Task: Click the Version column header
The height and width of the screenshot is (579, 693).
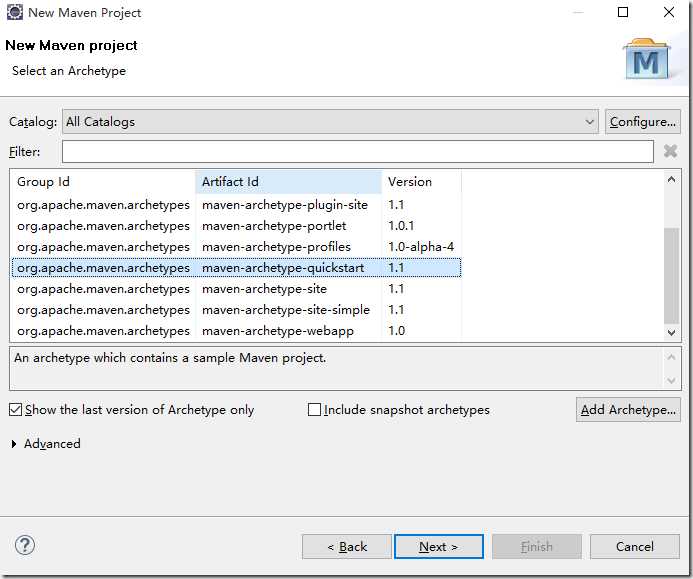Action: click(x=420, y=182)
